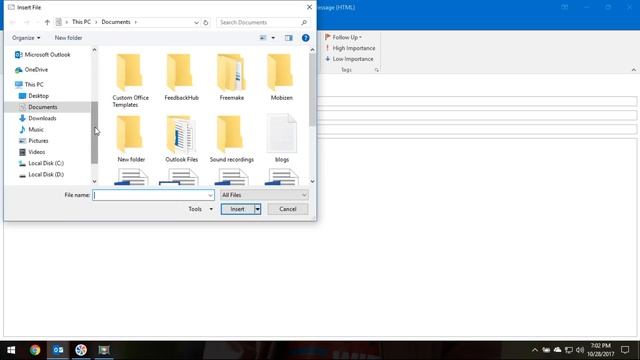
Task: Change view with the view icon
Action: [263, 38]
